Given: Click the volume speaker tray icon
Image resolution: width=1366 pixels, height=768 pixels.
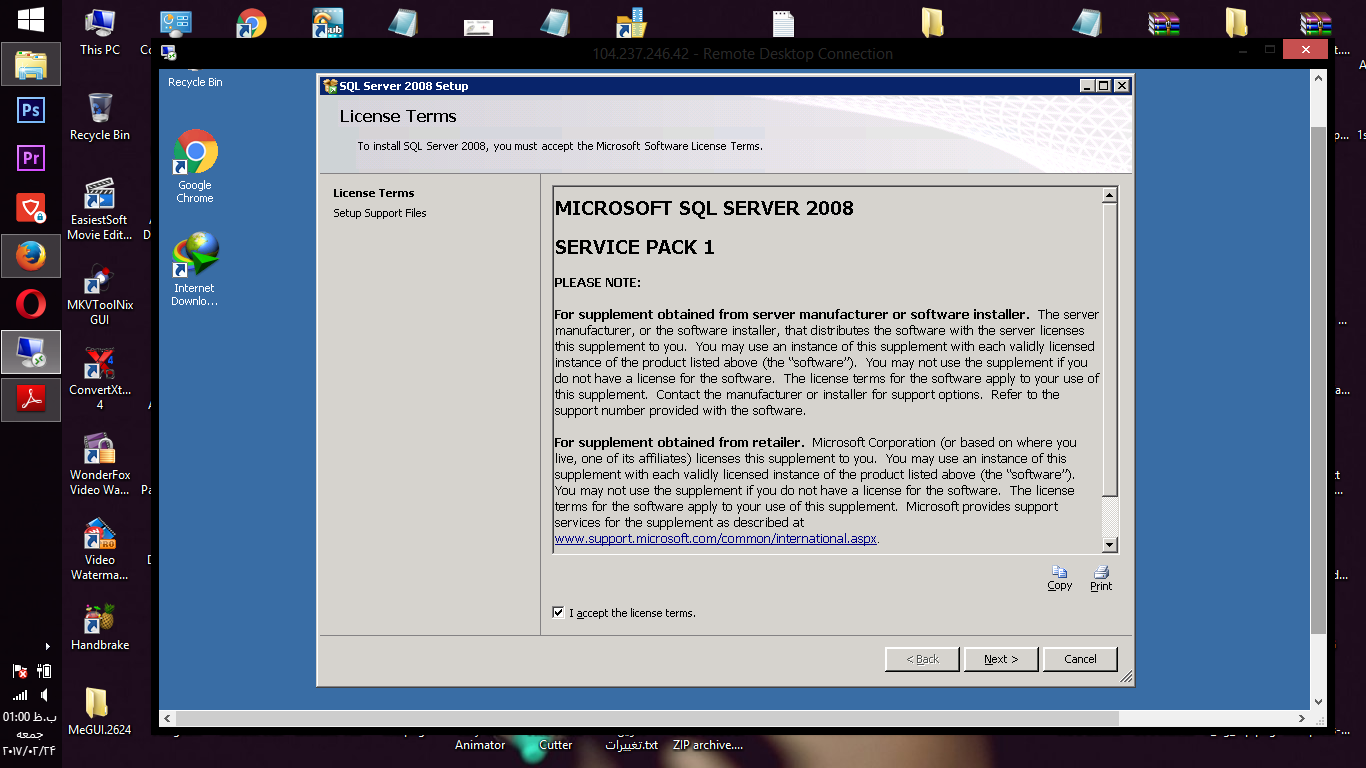Looking at the screenshot, I should coord(44,694).
